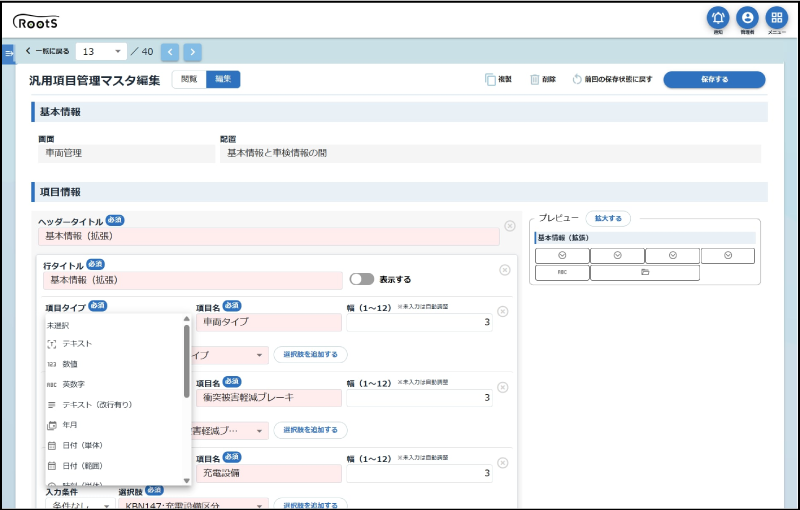Click the 項目名 field containing 衝突被害軽減ブレーキ

[x=268, y=397]
